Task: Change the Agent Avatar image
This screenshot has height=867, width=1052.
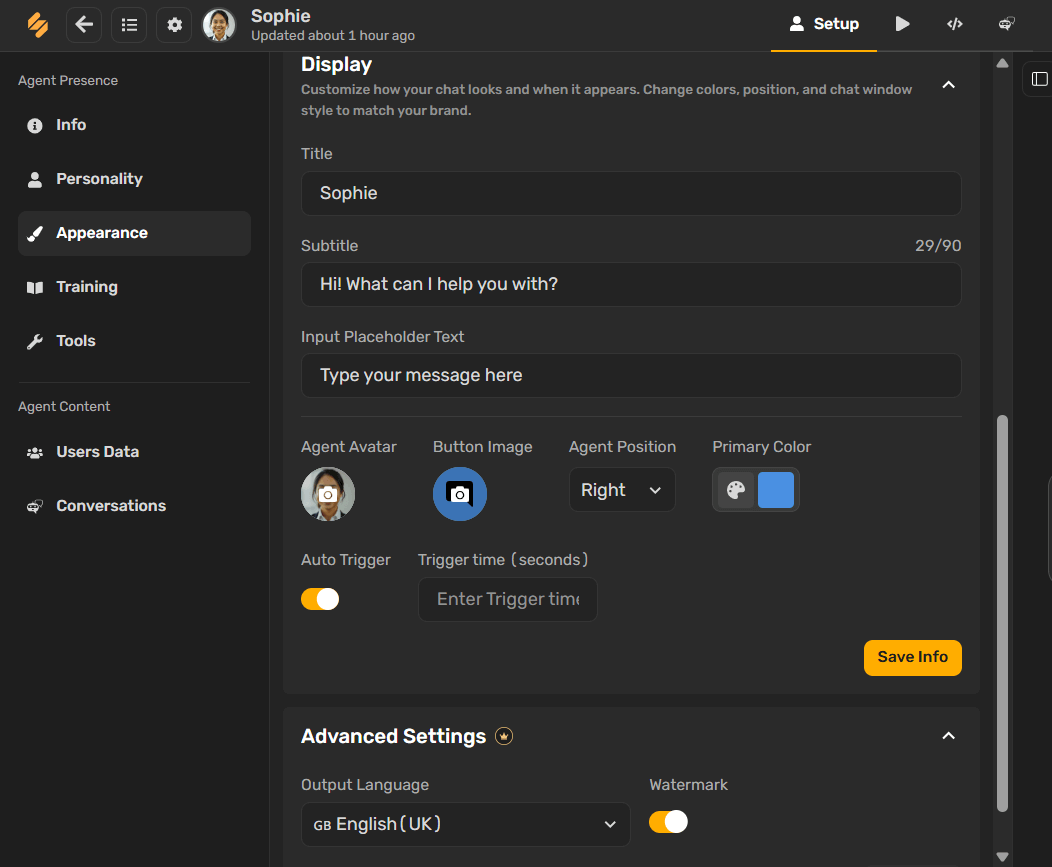Action: tap(328, 494)
